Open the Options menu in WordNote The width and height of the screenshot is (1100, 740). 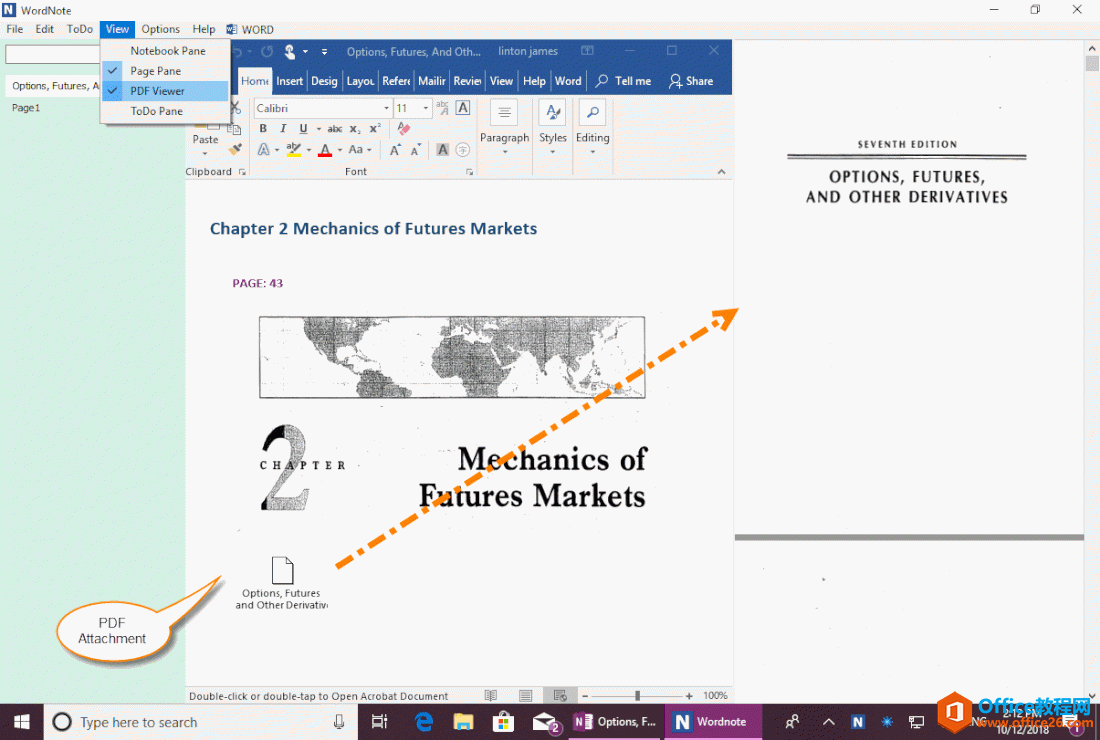coord(160,29)
